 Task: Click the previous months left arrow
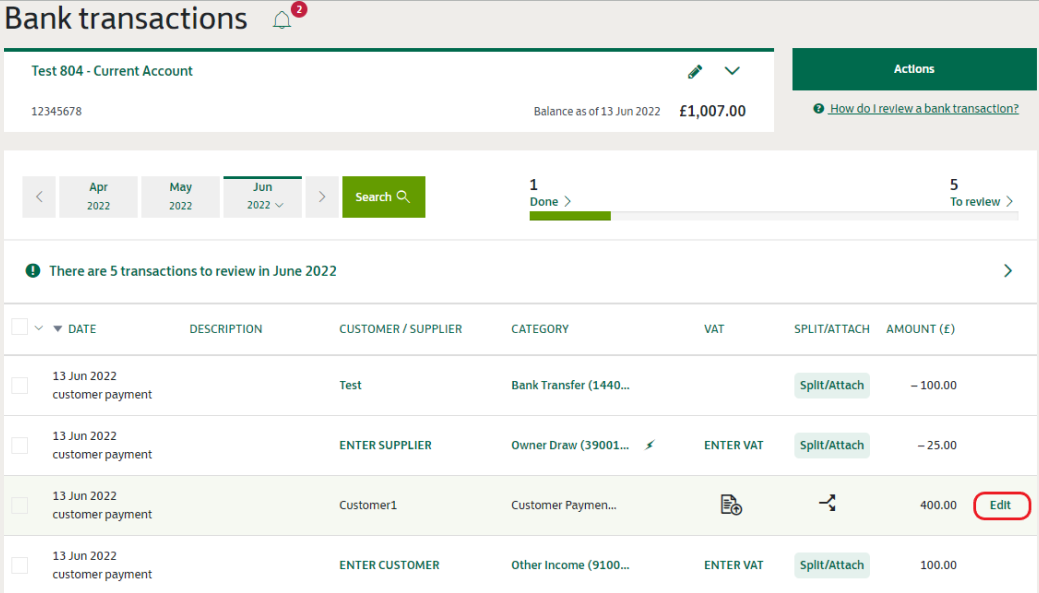39,197
